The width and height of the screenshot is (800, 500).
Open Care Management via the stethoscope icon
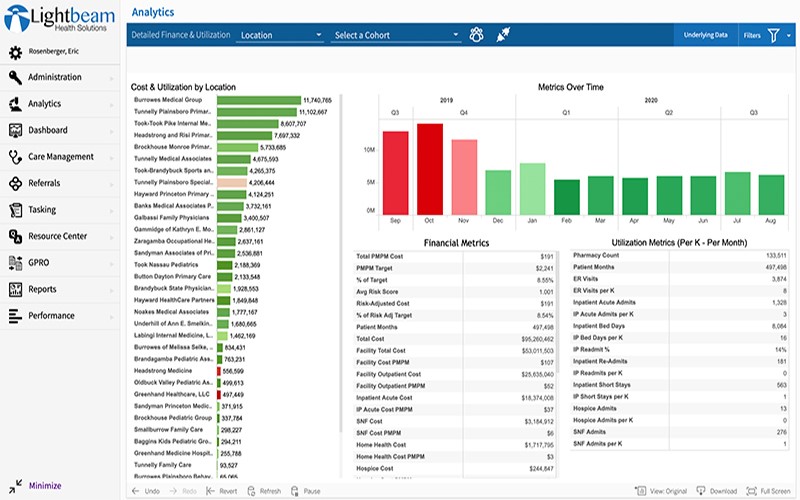[x=15, y=157]
